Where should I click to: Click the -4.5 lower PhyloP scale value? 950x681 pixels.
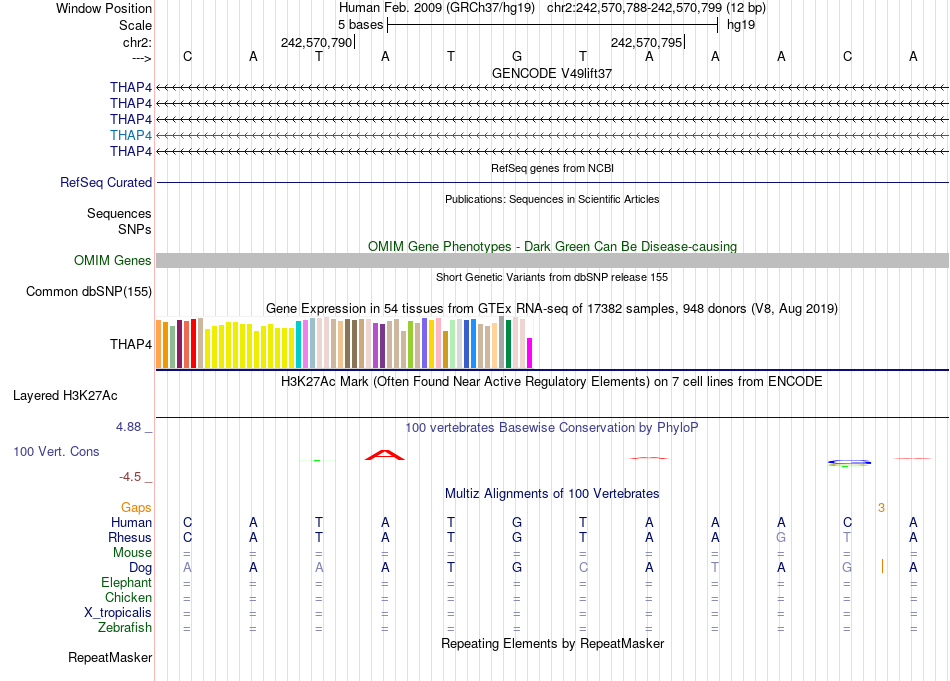130,477
